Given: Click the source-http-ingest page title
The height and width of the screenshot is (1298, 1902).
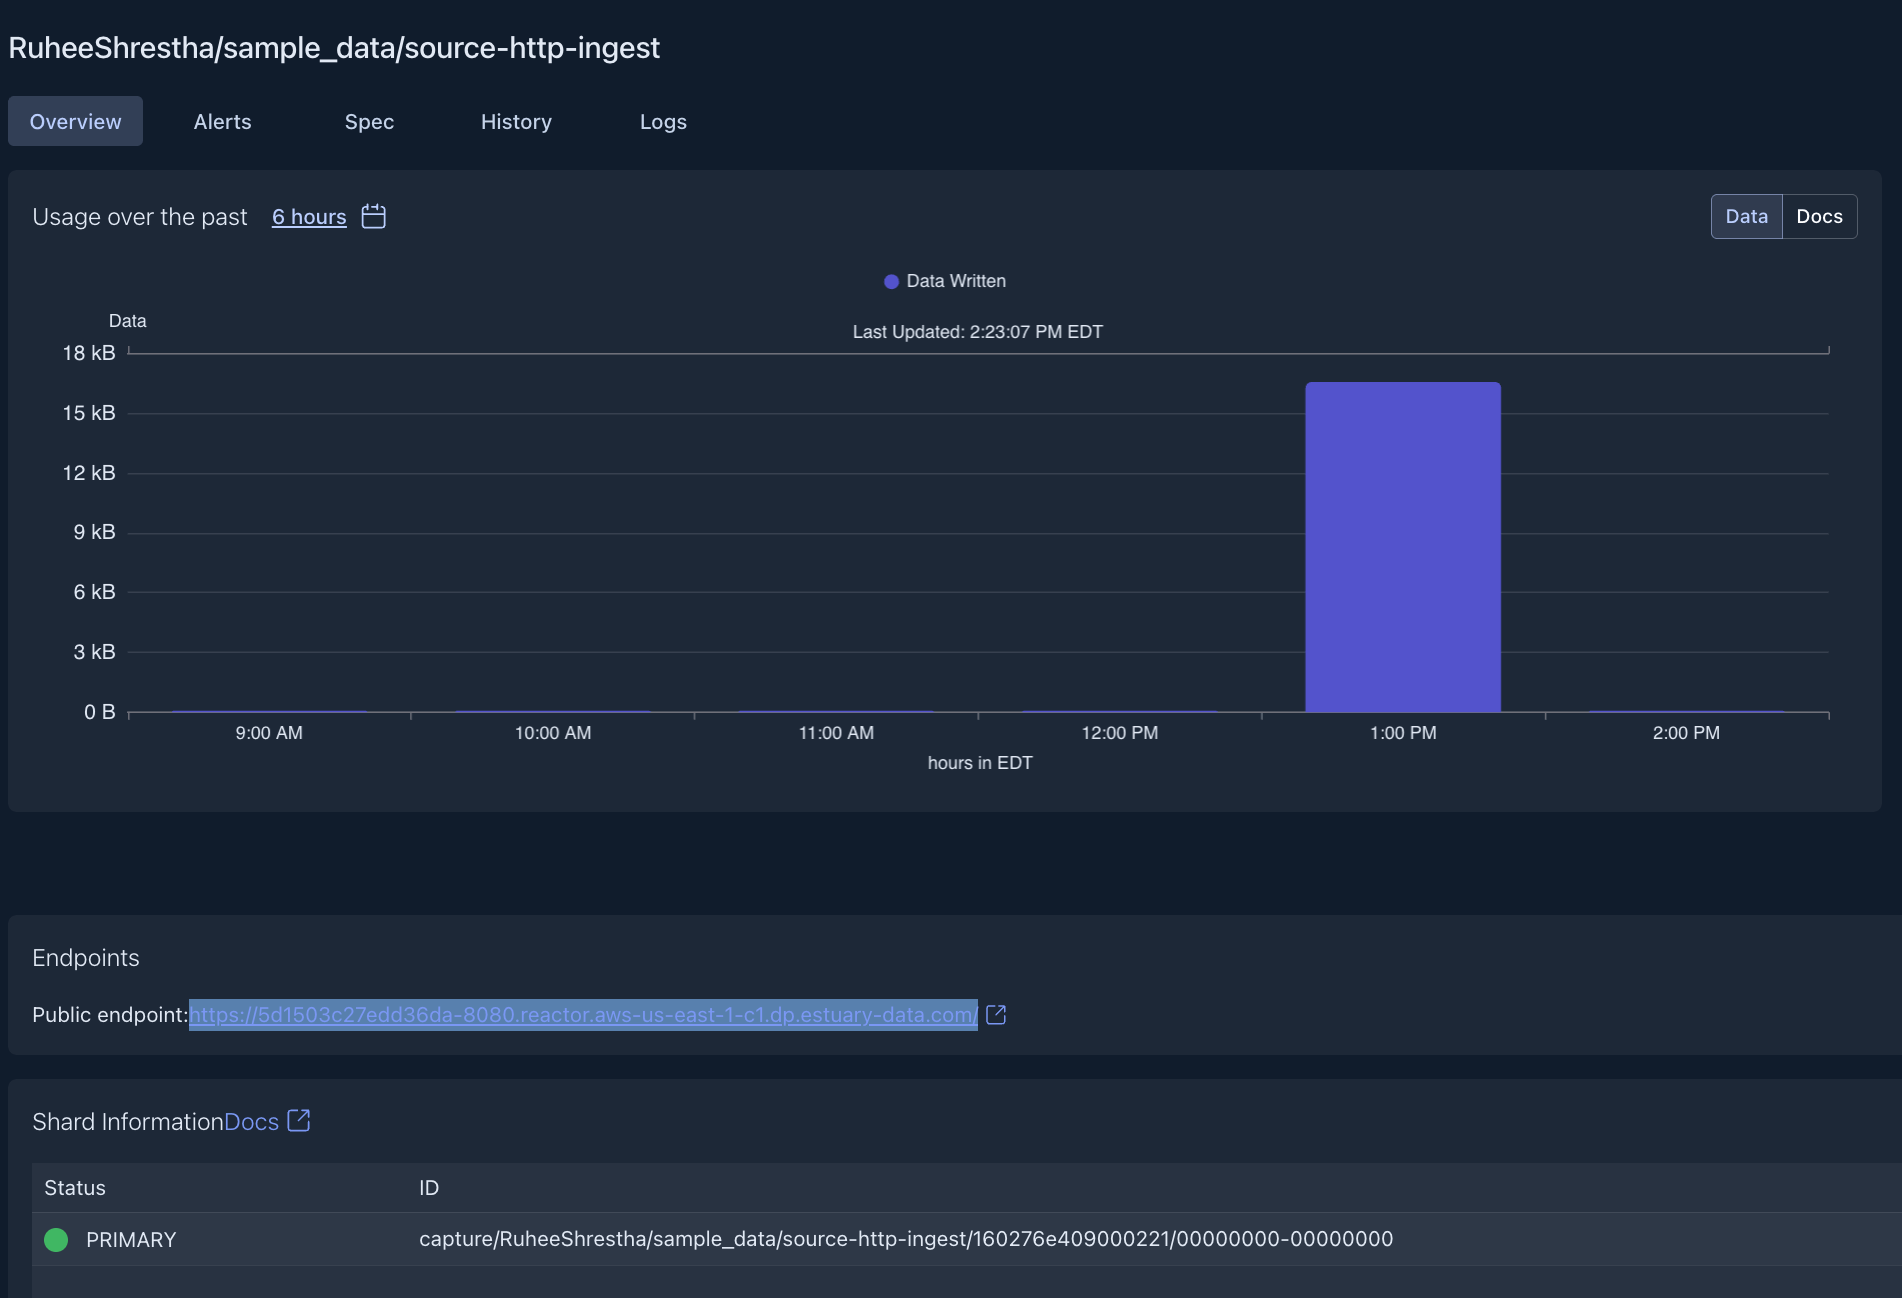Looking at the screenshot, I should pos(334,48).
